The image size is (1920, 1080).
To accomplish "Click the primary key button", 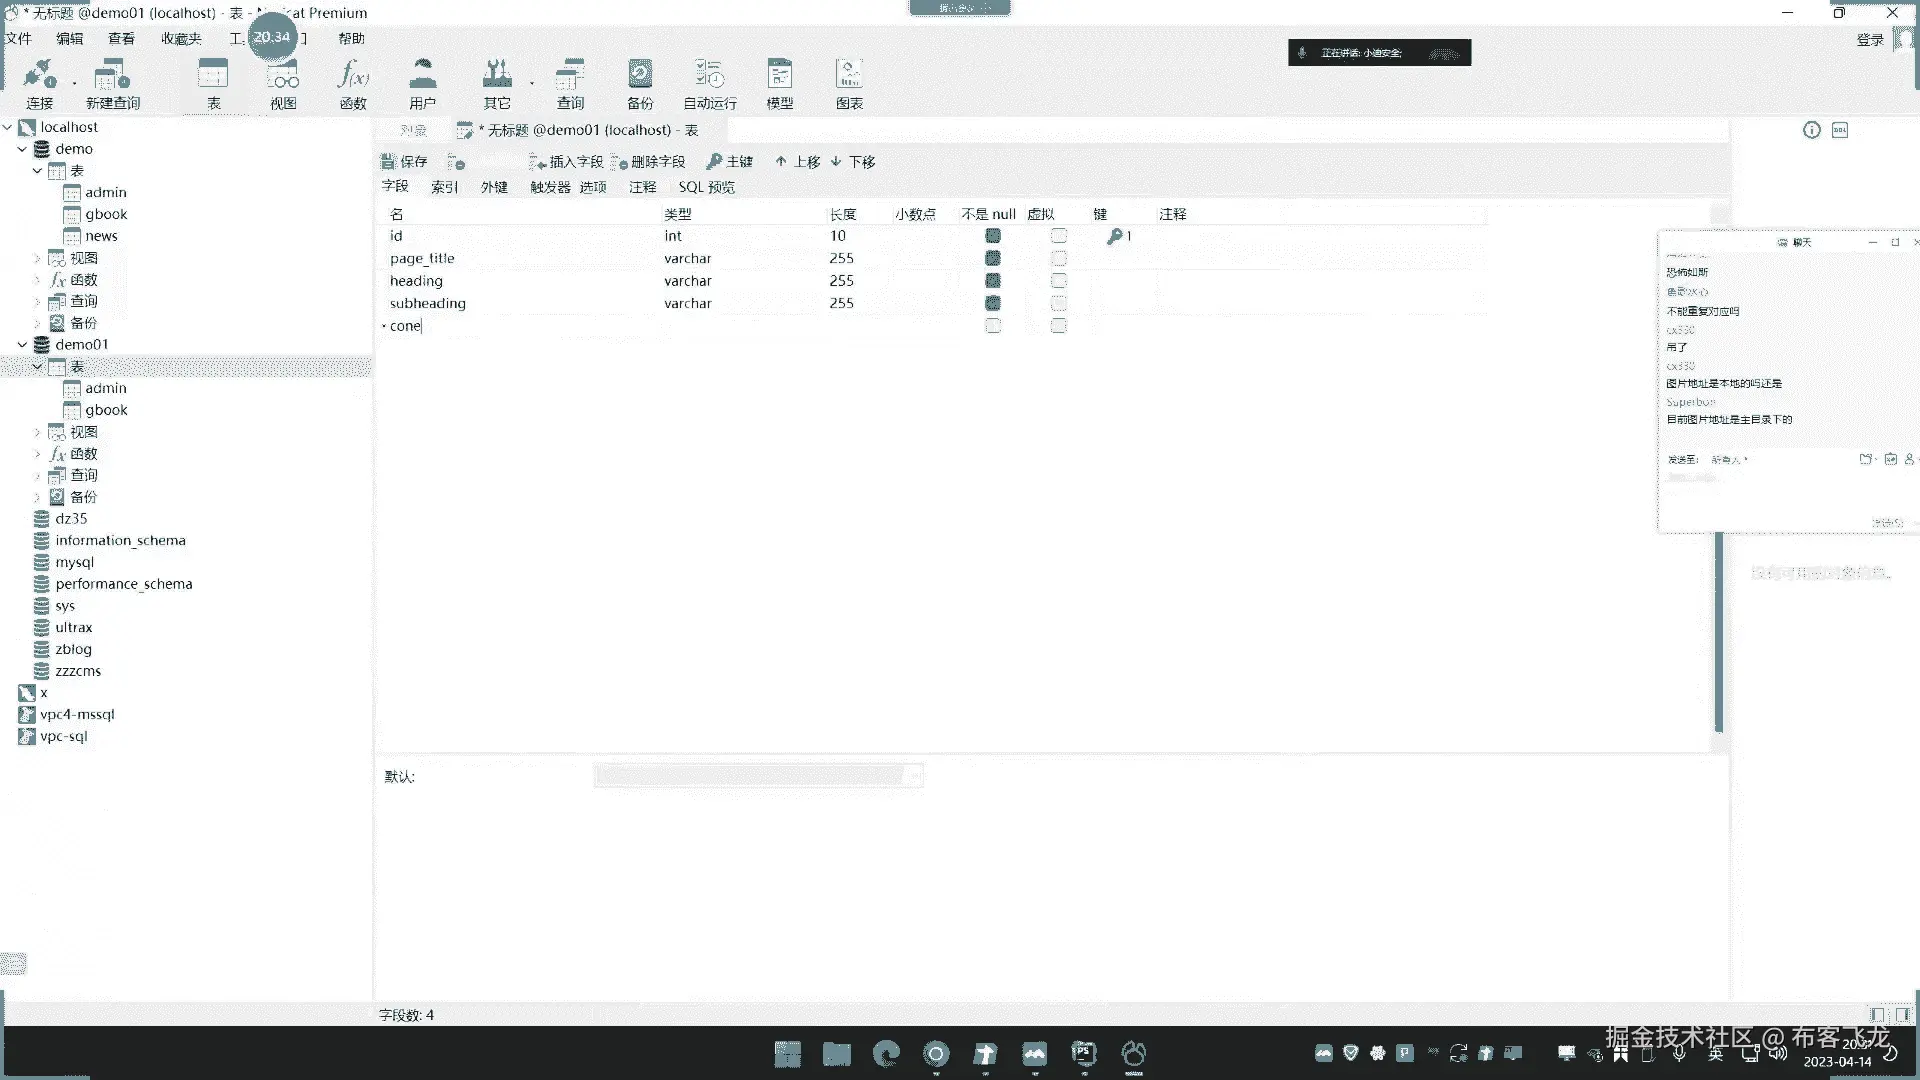I will [x=730, y=162].
